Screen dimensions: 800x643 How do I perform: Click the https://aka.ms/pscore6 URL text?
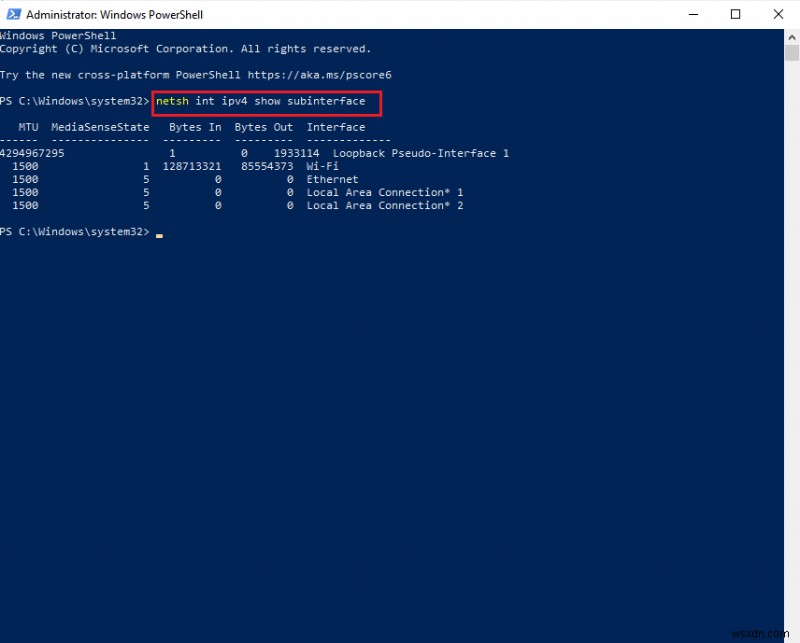[x=319, y=75]
